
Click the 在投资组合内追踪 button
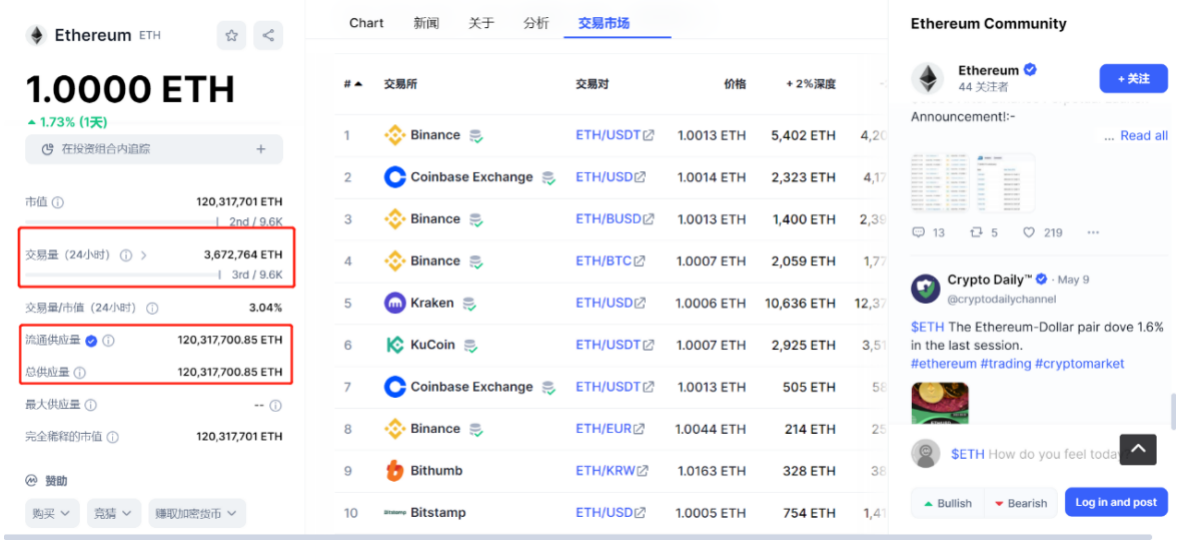click(154, 149)
